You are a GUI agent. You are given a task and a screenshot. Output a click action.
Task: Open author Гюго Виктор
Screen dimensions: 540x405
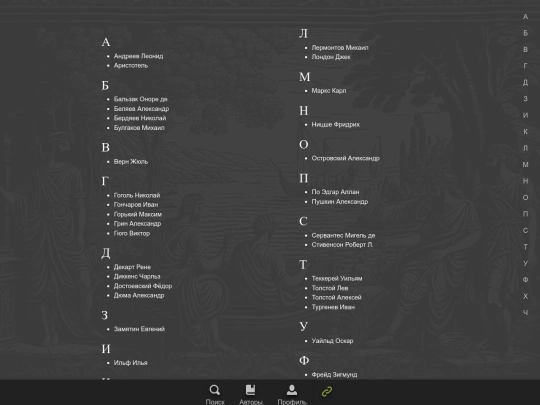click(132, 233)
